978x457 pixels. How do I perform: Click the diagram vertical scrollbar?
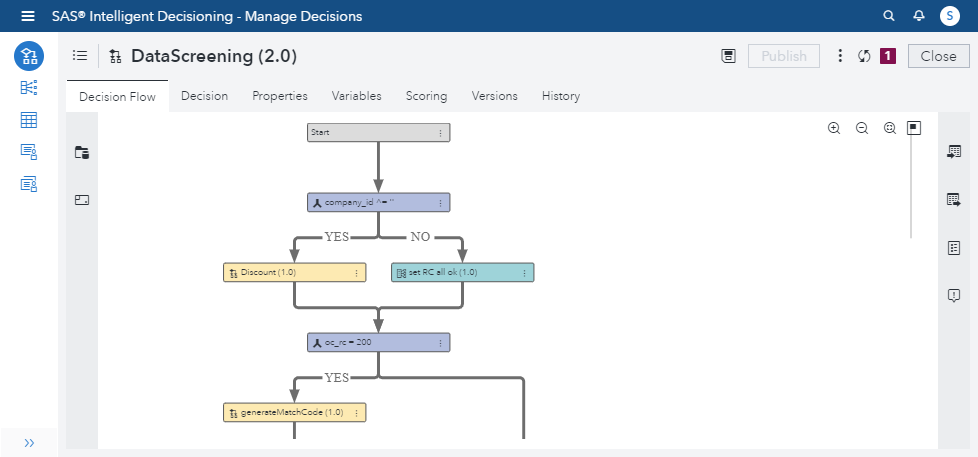pyautogui.click(x=911, y=187)
